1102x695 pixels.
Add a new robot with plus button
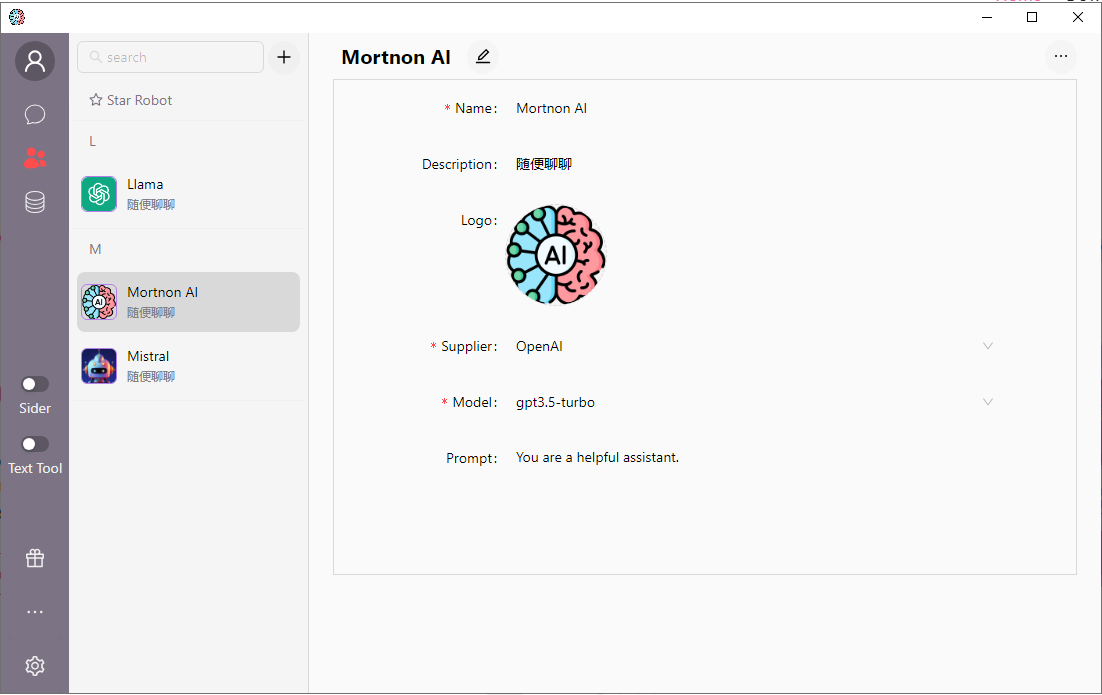tap(284, 57)
